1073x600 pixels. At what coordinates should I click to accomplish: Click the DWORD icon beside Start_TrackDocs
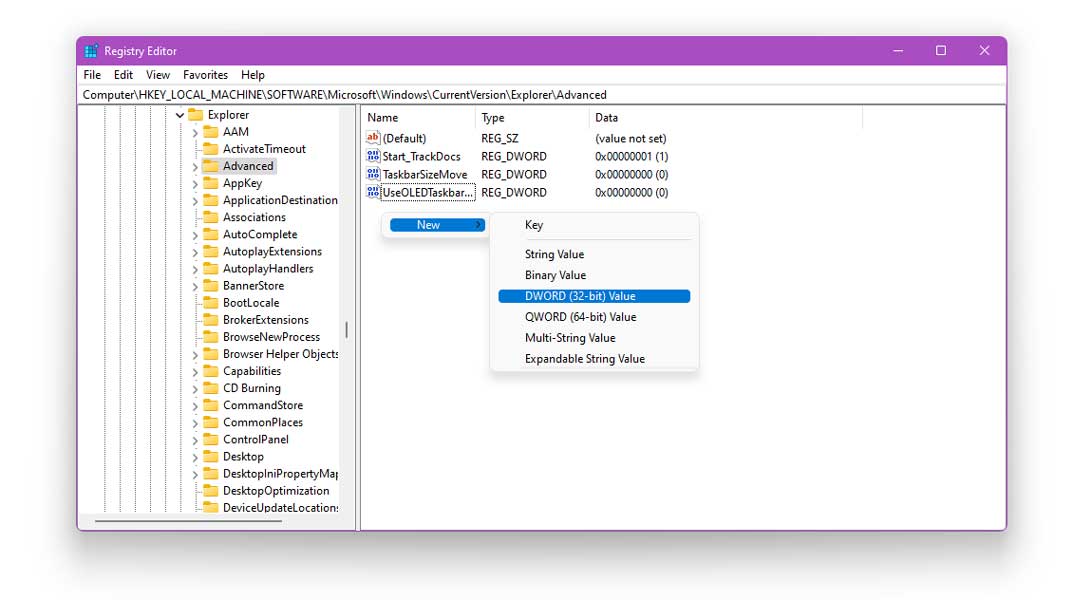[x=372, y=156]
